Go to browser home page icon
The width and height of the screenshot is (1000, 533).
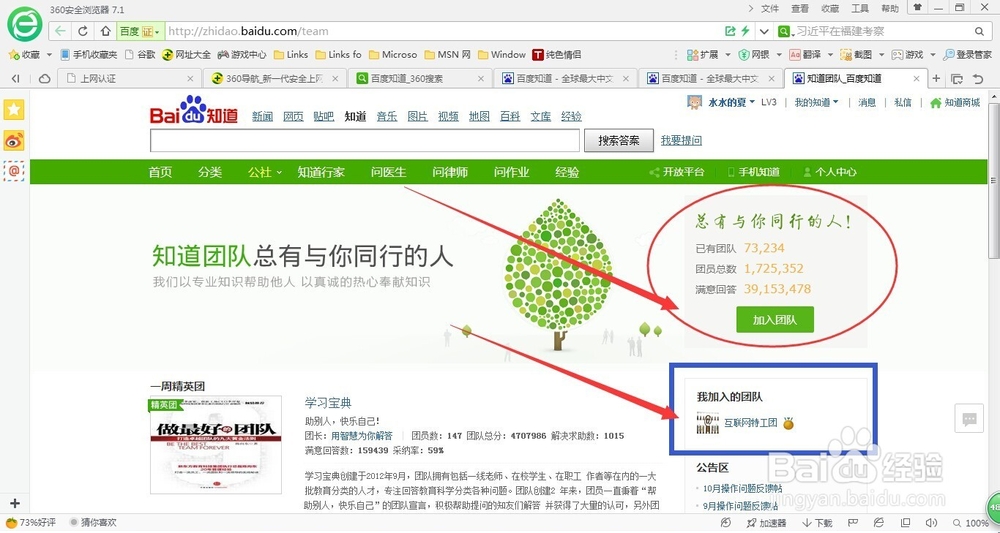[105, 31]
